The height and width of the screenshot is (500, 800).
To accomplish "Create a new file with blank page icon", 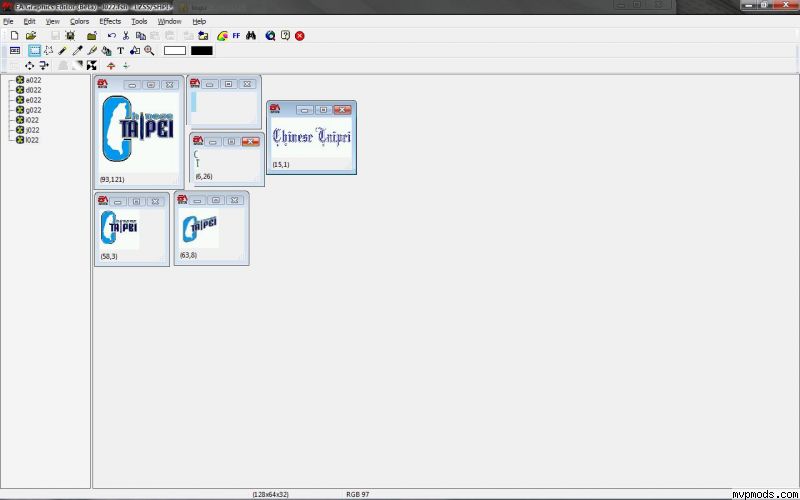I will (15, 36).
